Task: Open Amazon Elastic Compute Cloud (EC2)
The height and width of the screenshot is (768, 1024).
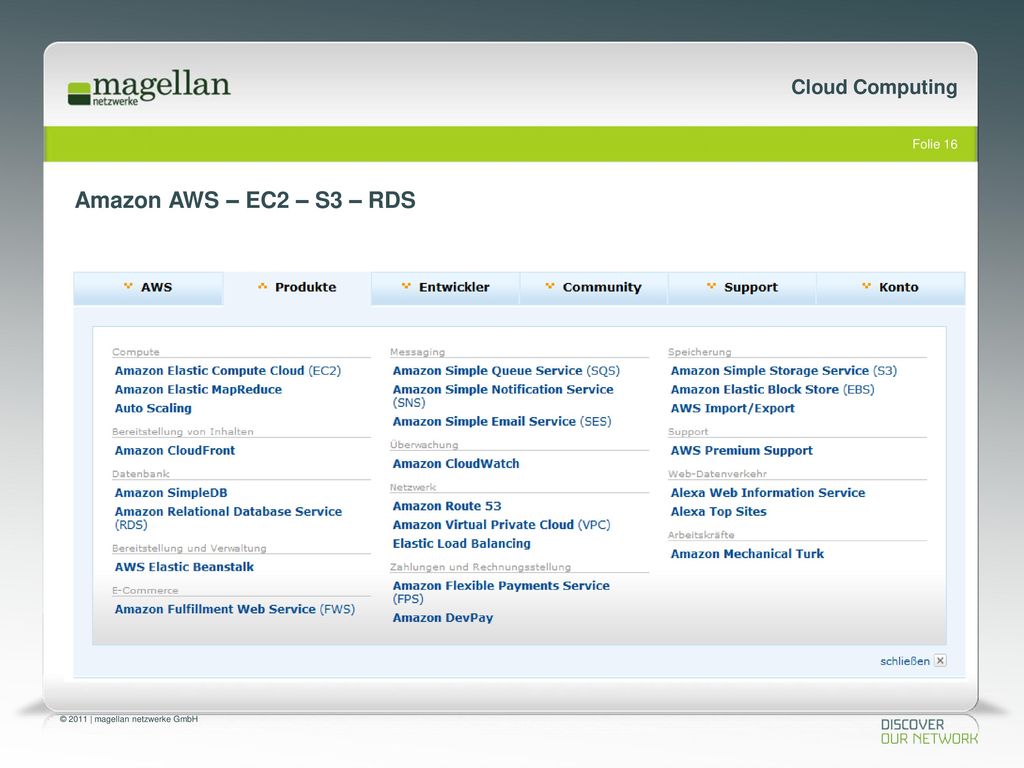Action: pyautogui.click(x=228, y=371)
